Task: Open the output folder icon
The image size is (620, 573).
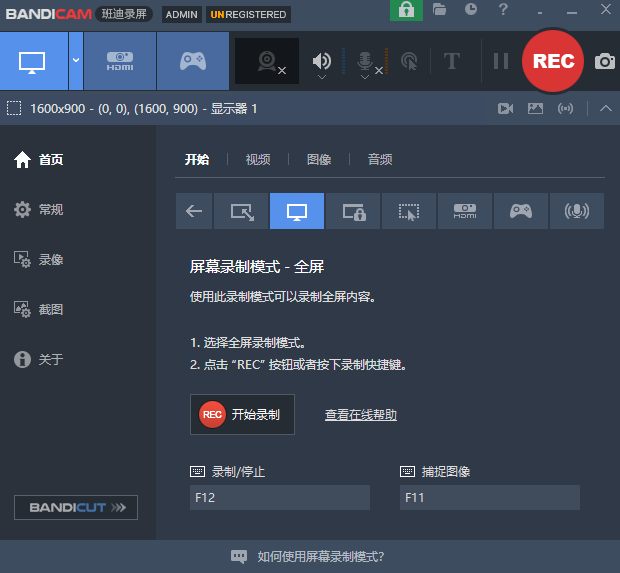Action: pyautogui.click(x=439, y=9)
